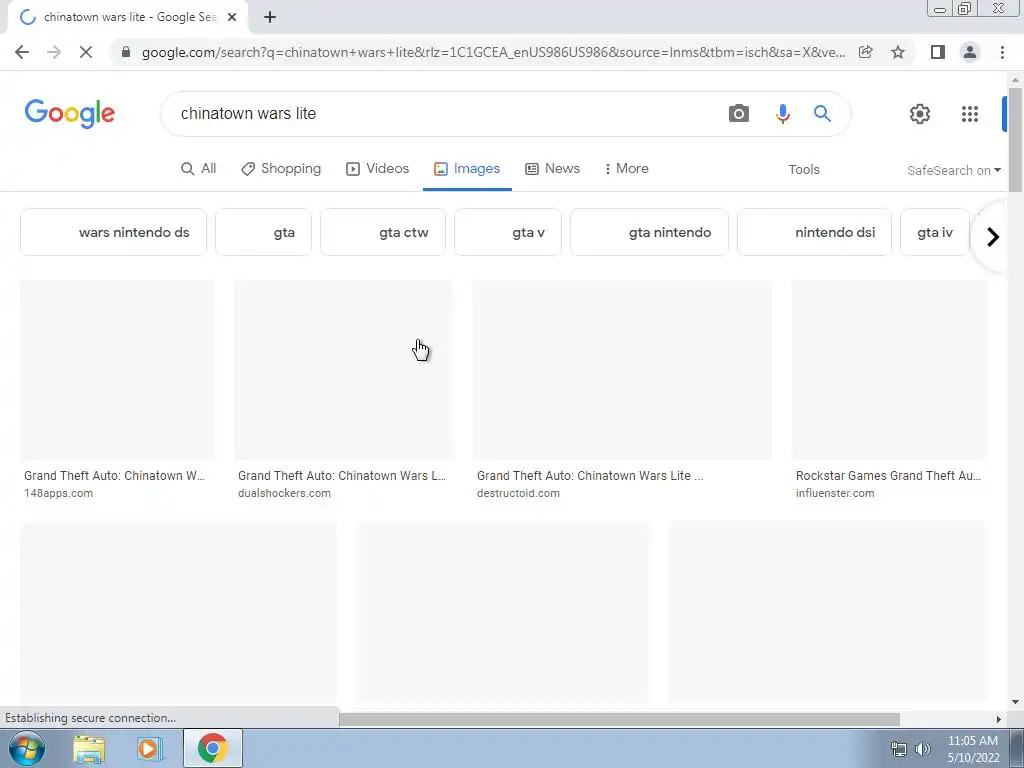The width and height of the screenshot is (1024, 768).
Task: Open 'Grand Theft Auto: Chinatown Wars Lite ...' title
Action: coord(590,476)
